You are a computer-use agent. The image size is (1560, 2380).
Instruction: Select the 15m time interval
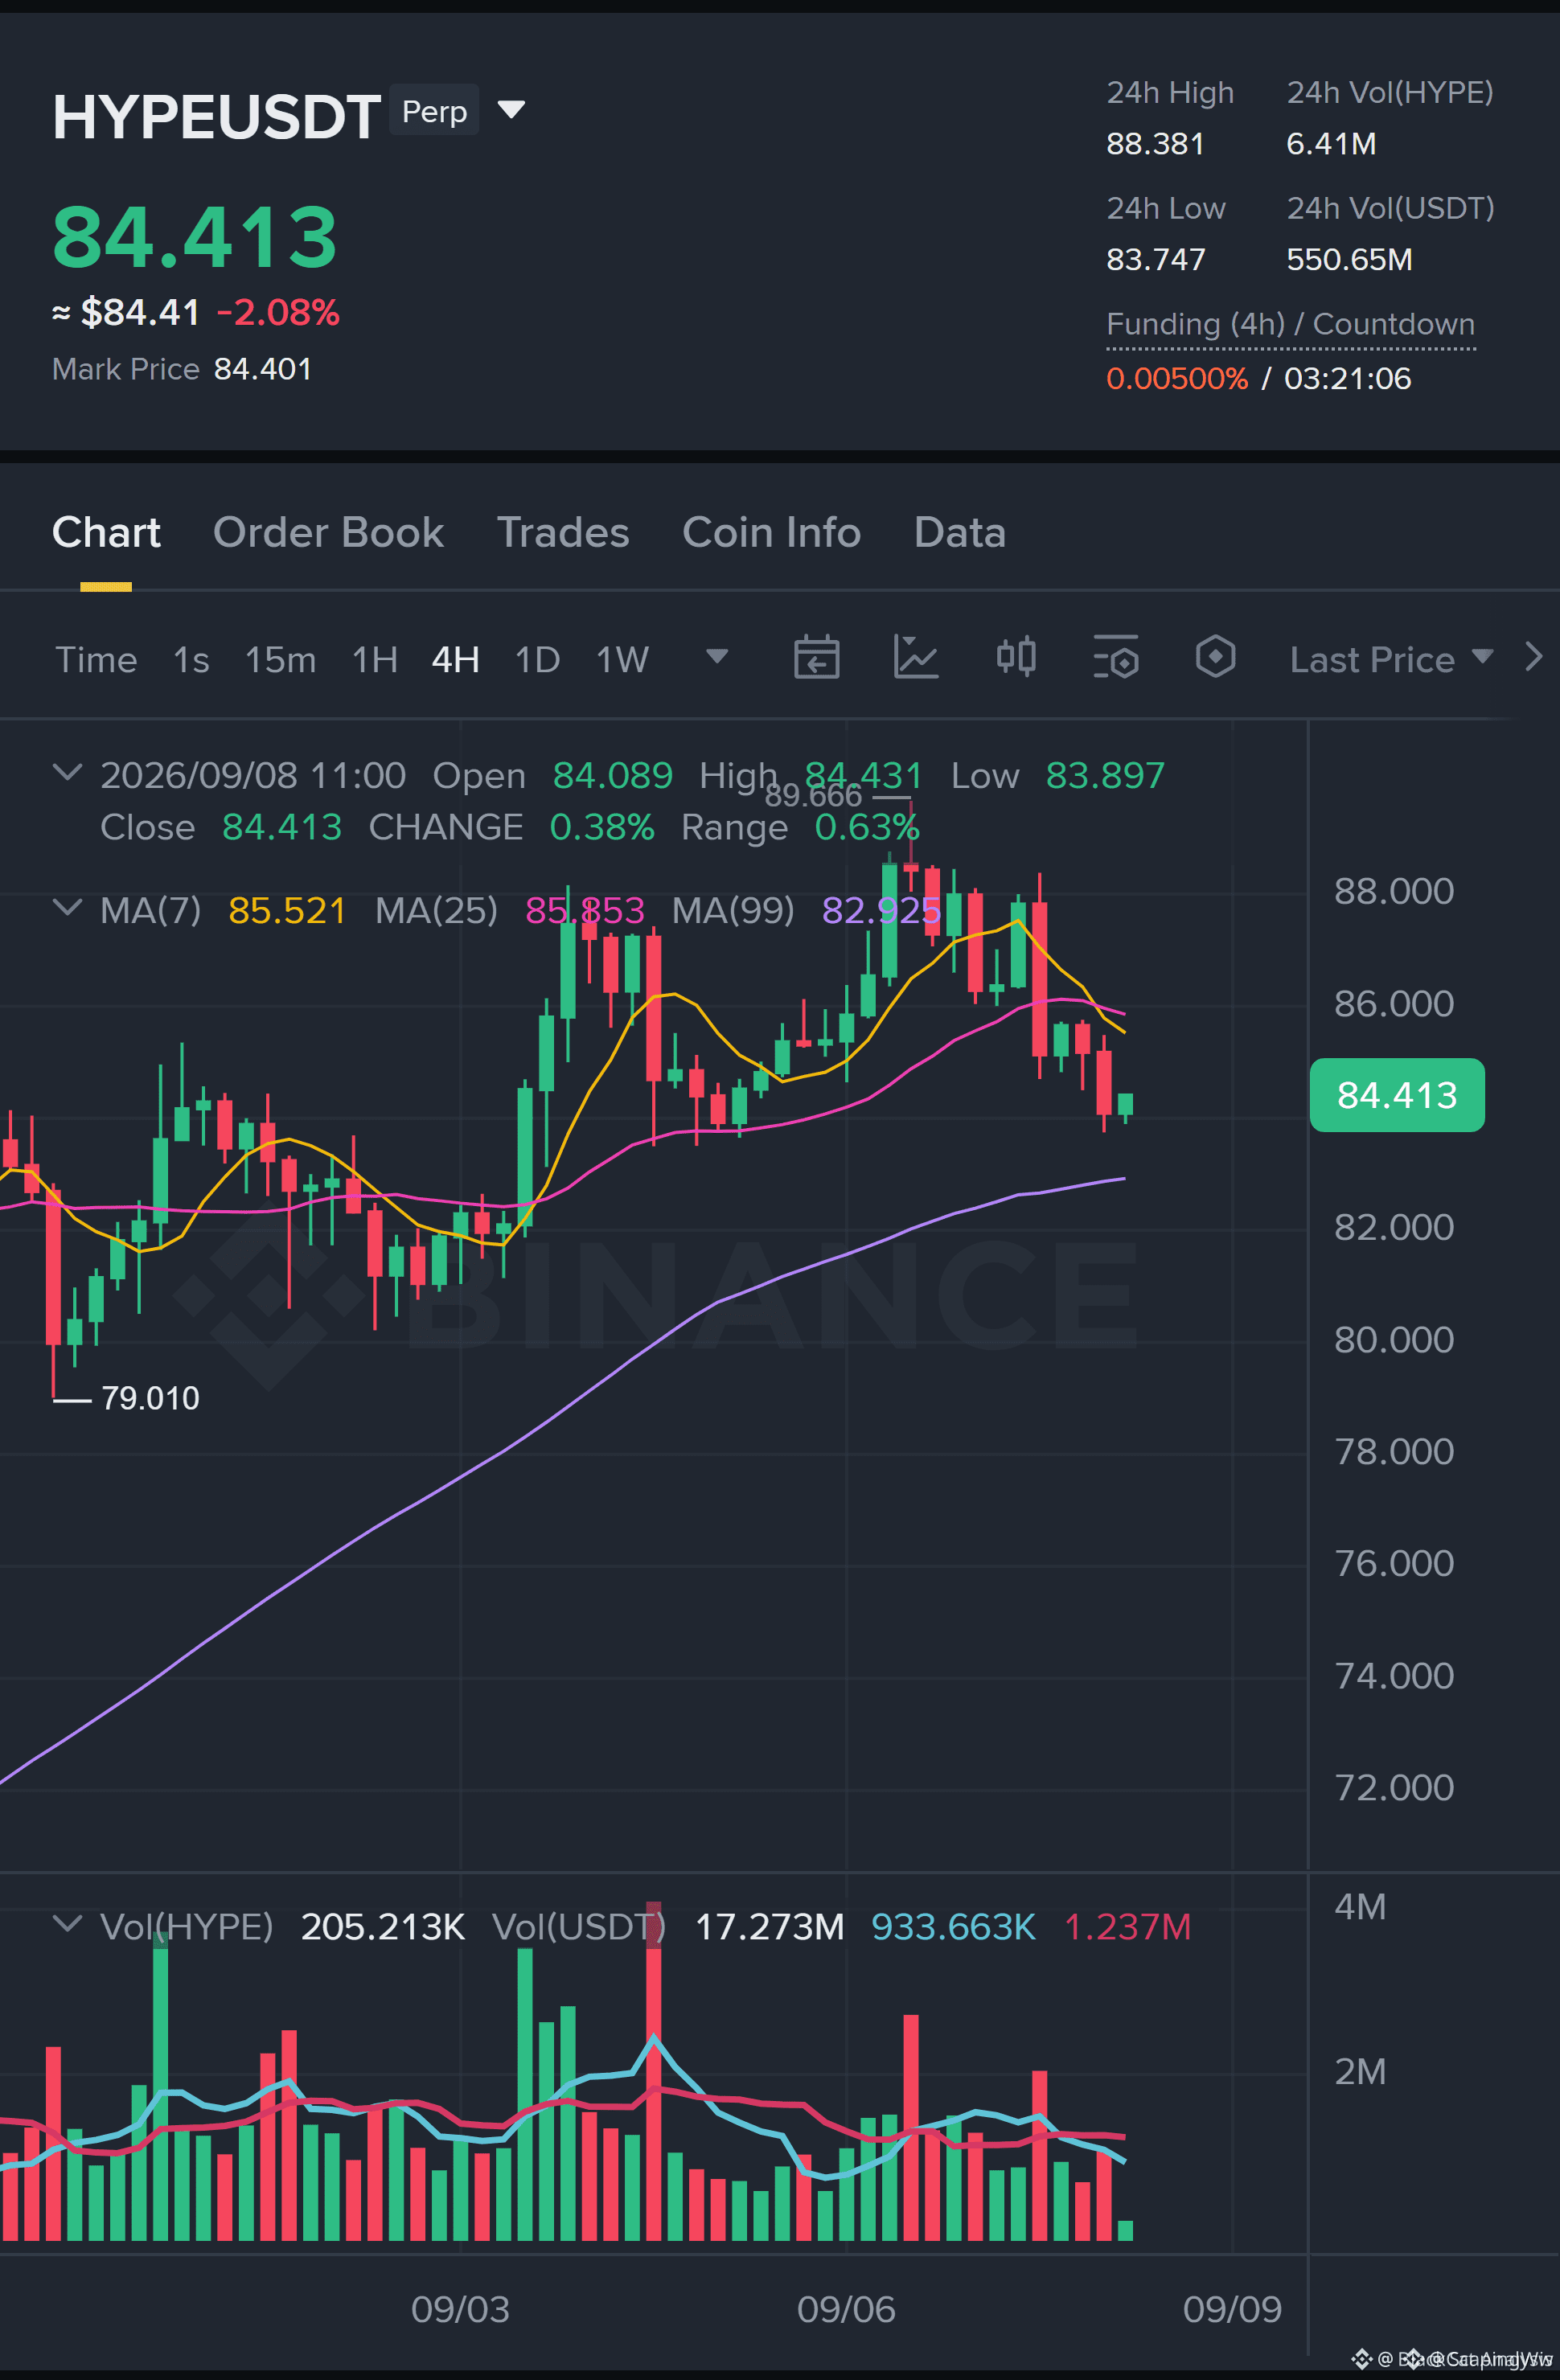coord(280,659)
